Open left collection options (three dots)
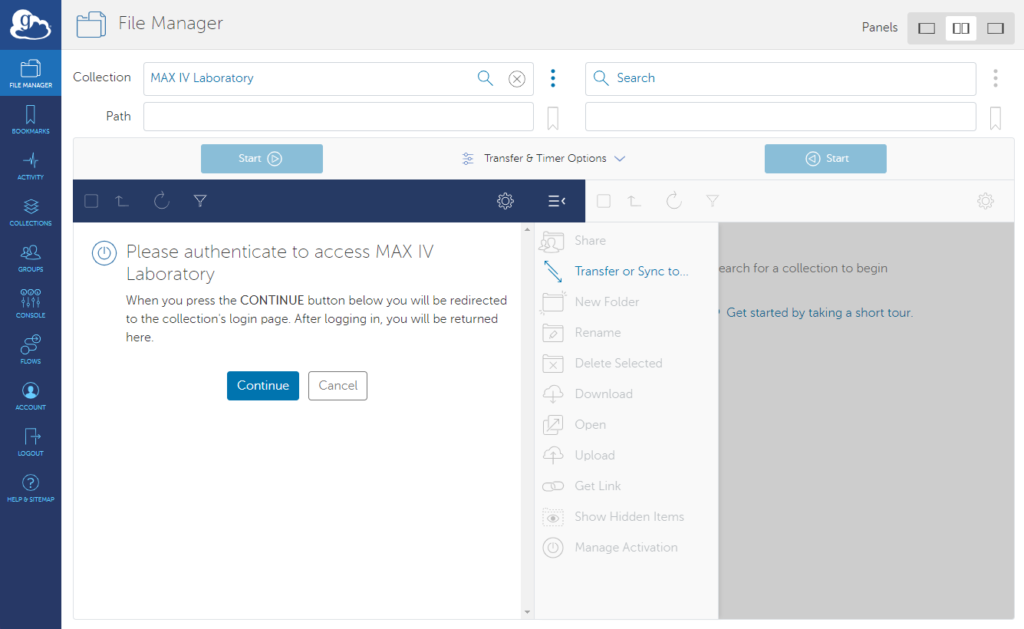 (553, 78)
